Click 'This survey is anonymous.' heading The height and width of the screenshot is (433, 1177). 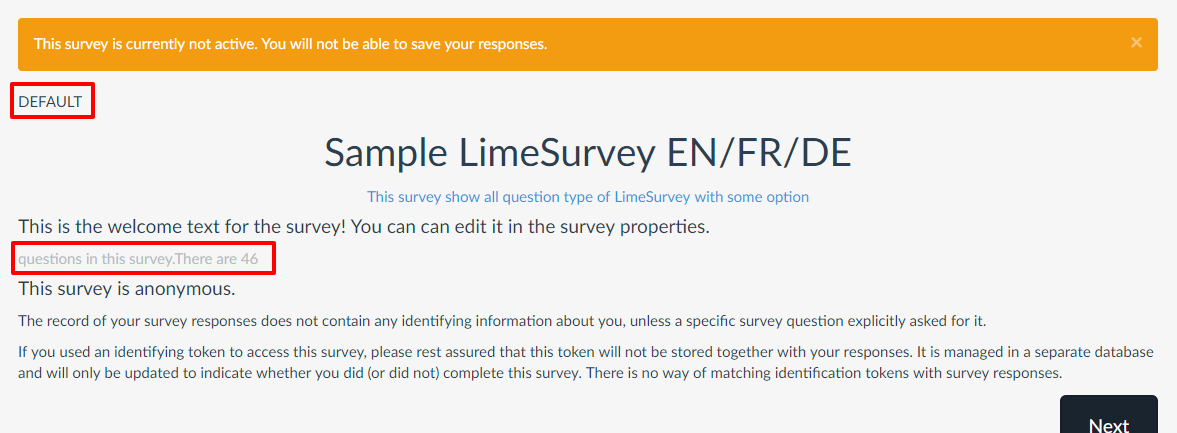tap(126, 290)
